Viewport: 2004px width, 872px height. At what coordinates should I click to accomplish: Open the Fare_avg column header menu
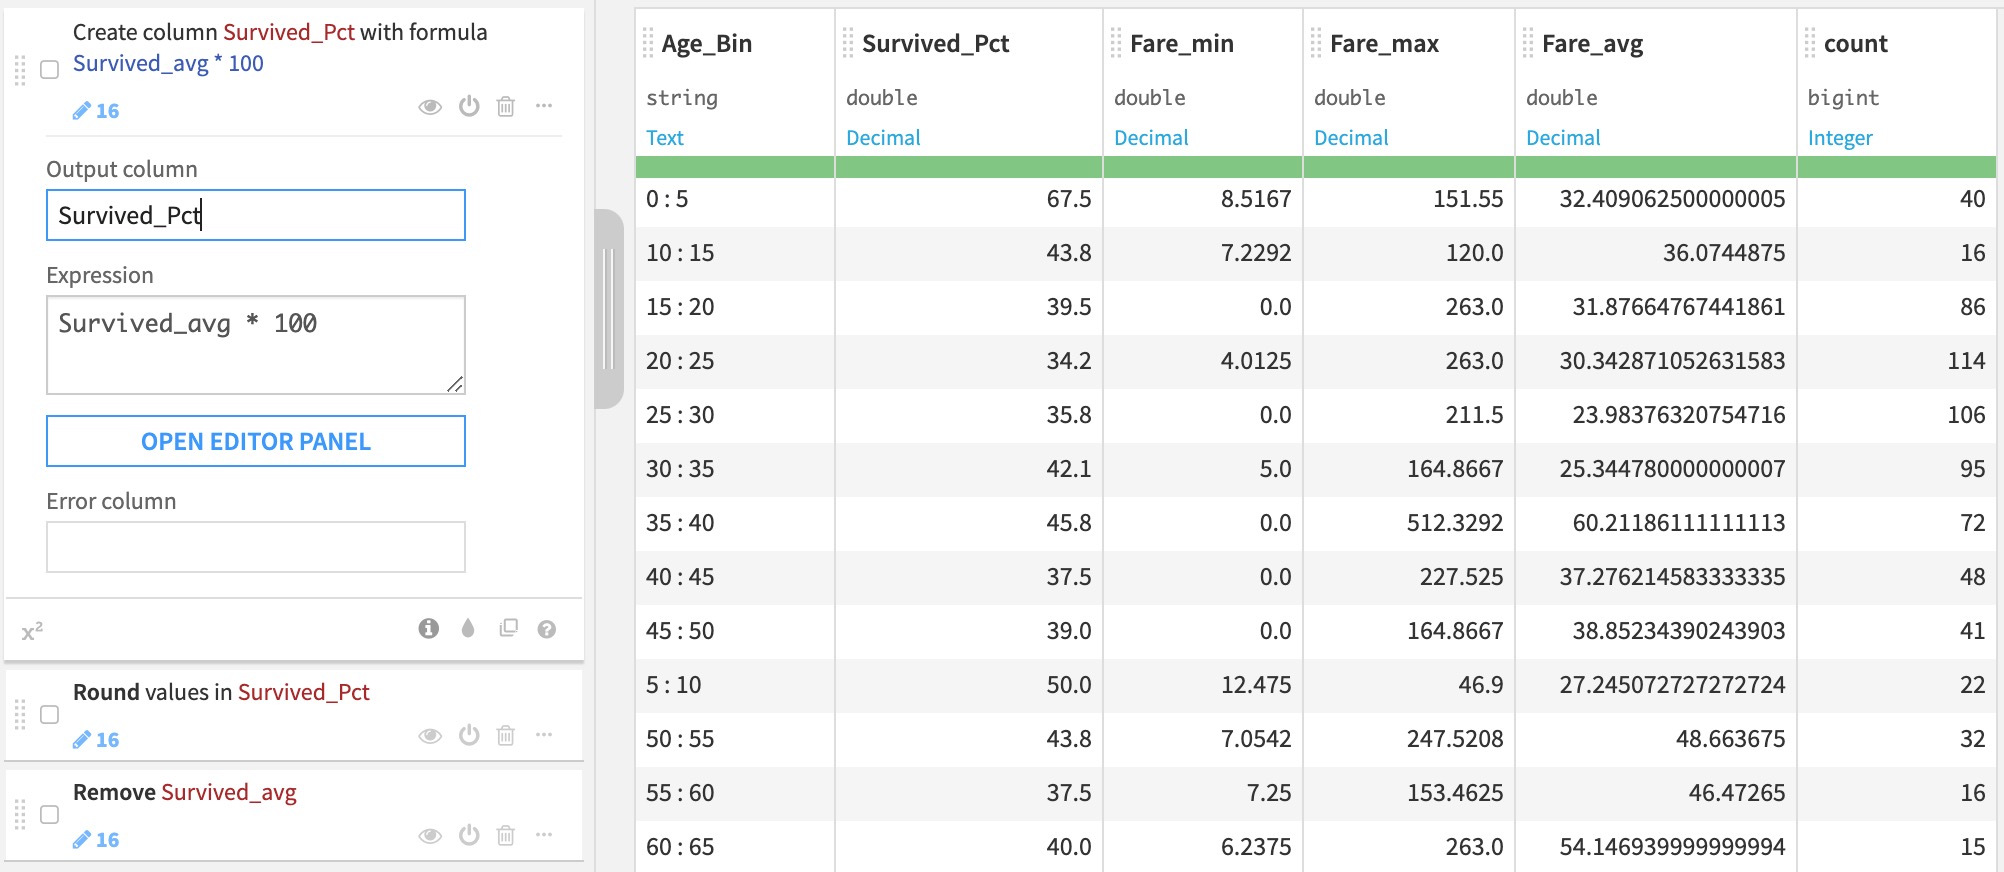[x=1592, y=44]
